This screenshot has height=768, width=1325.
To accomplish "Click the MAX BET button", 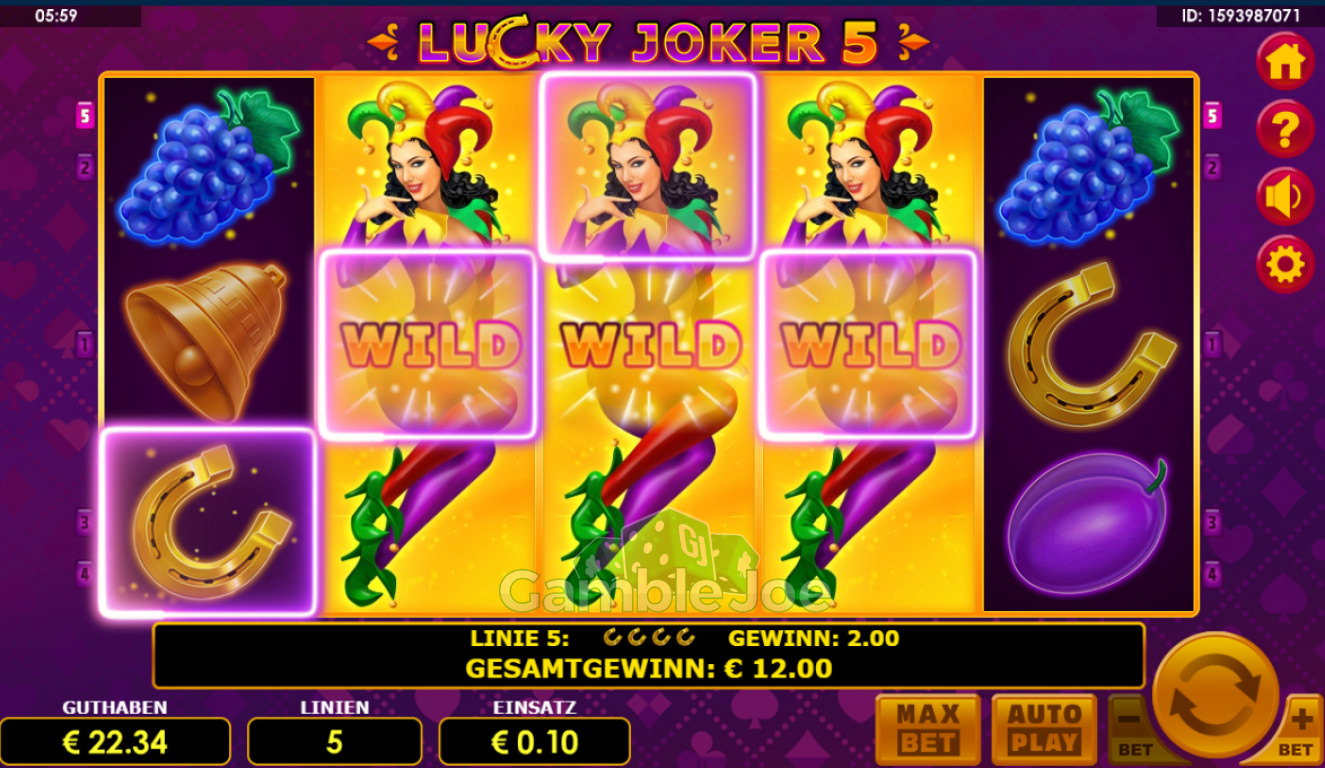I will [927, 729].
